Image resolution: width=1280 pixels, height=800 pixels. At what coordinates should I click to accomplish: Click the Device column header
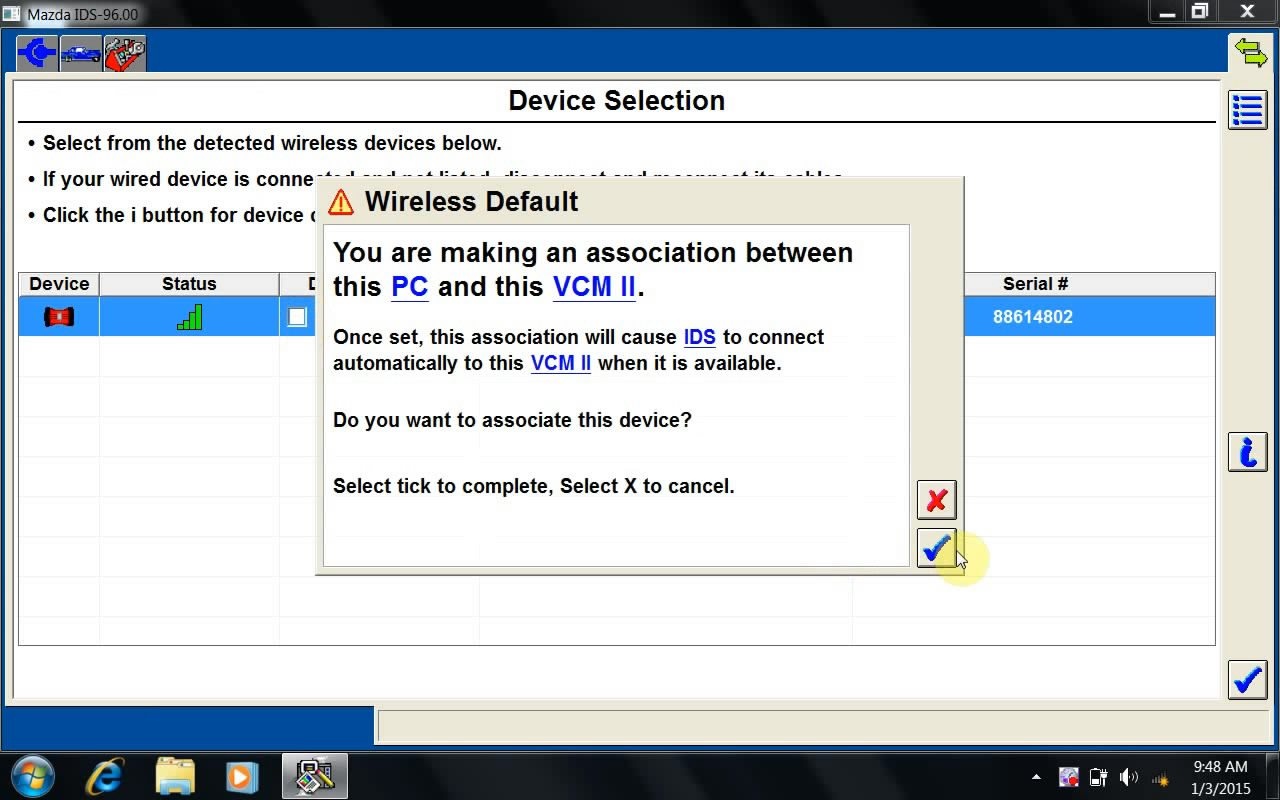[59, 284]
